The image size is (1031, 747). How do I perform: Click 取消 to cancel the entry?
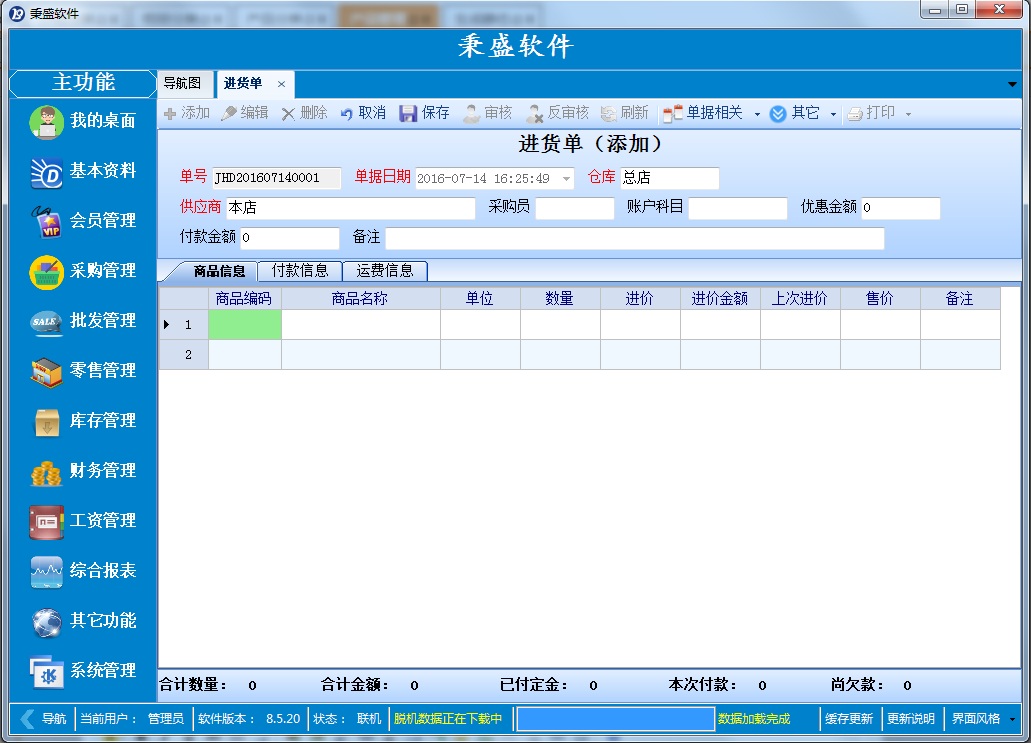tap(363, 113)
